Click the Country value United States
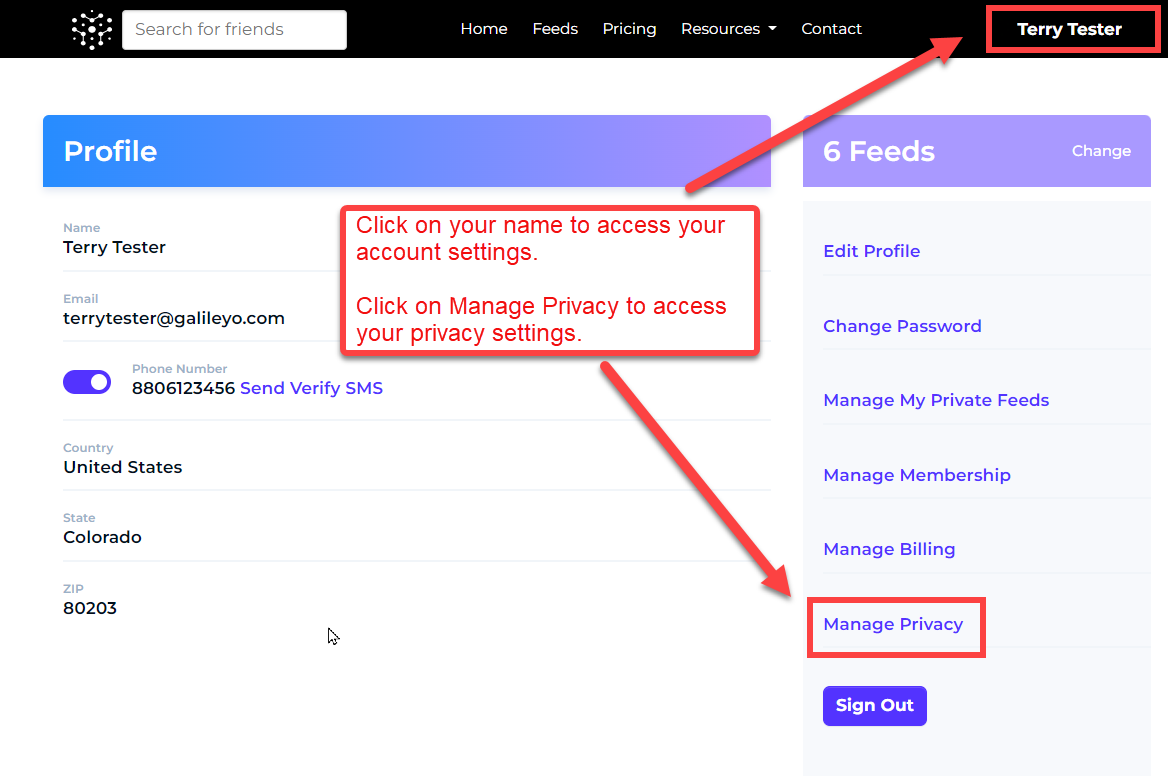The width and height of the screenshot is (1168, 780). point(123,467)
